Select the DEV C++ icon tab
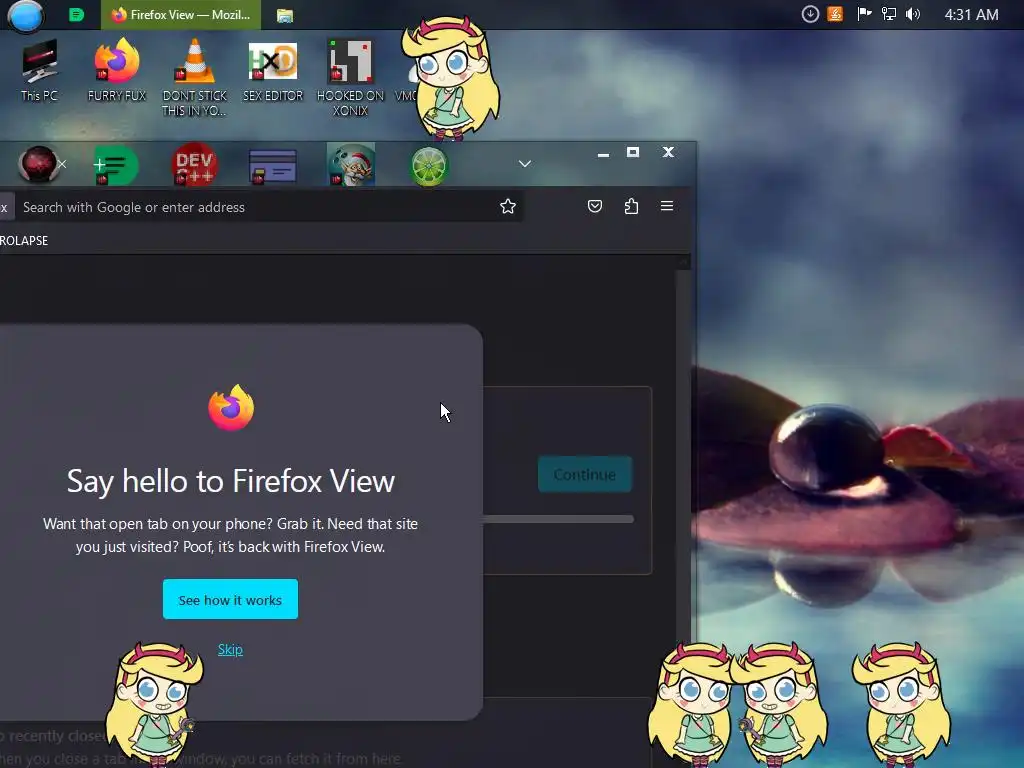Image resolution: width=1024 pixels, height=768 pixels. tap(195, 164)
